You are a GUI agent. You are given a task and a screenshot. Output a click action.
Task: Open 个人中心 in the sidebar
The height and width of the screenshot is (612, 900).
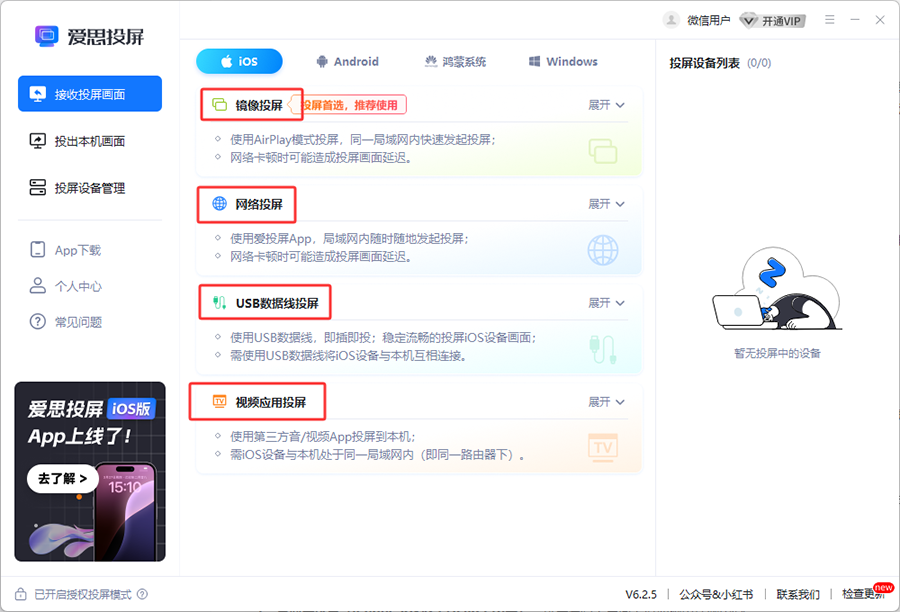[65, 286]
